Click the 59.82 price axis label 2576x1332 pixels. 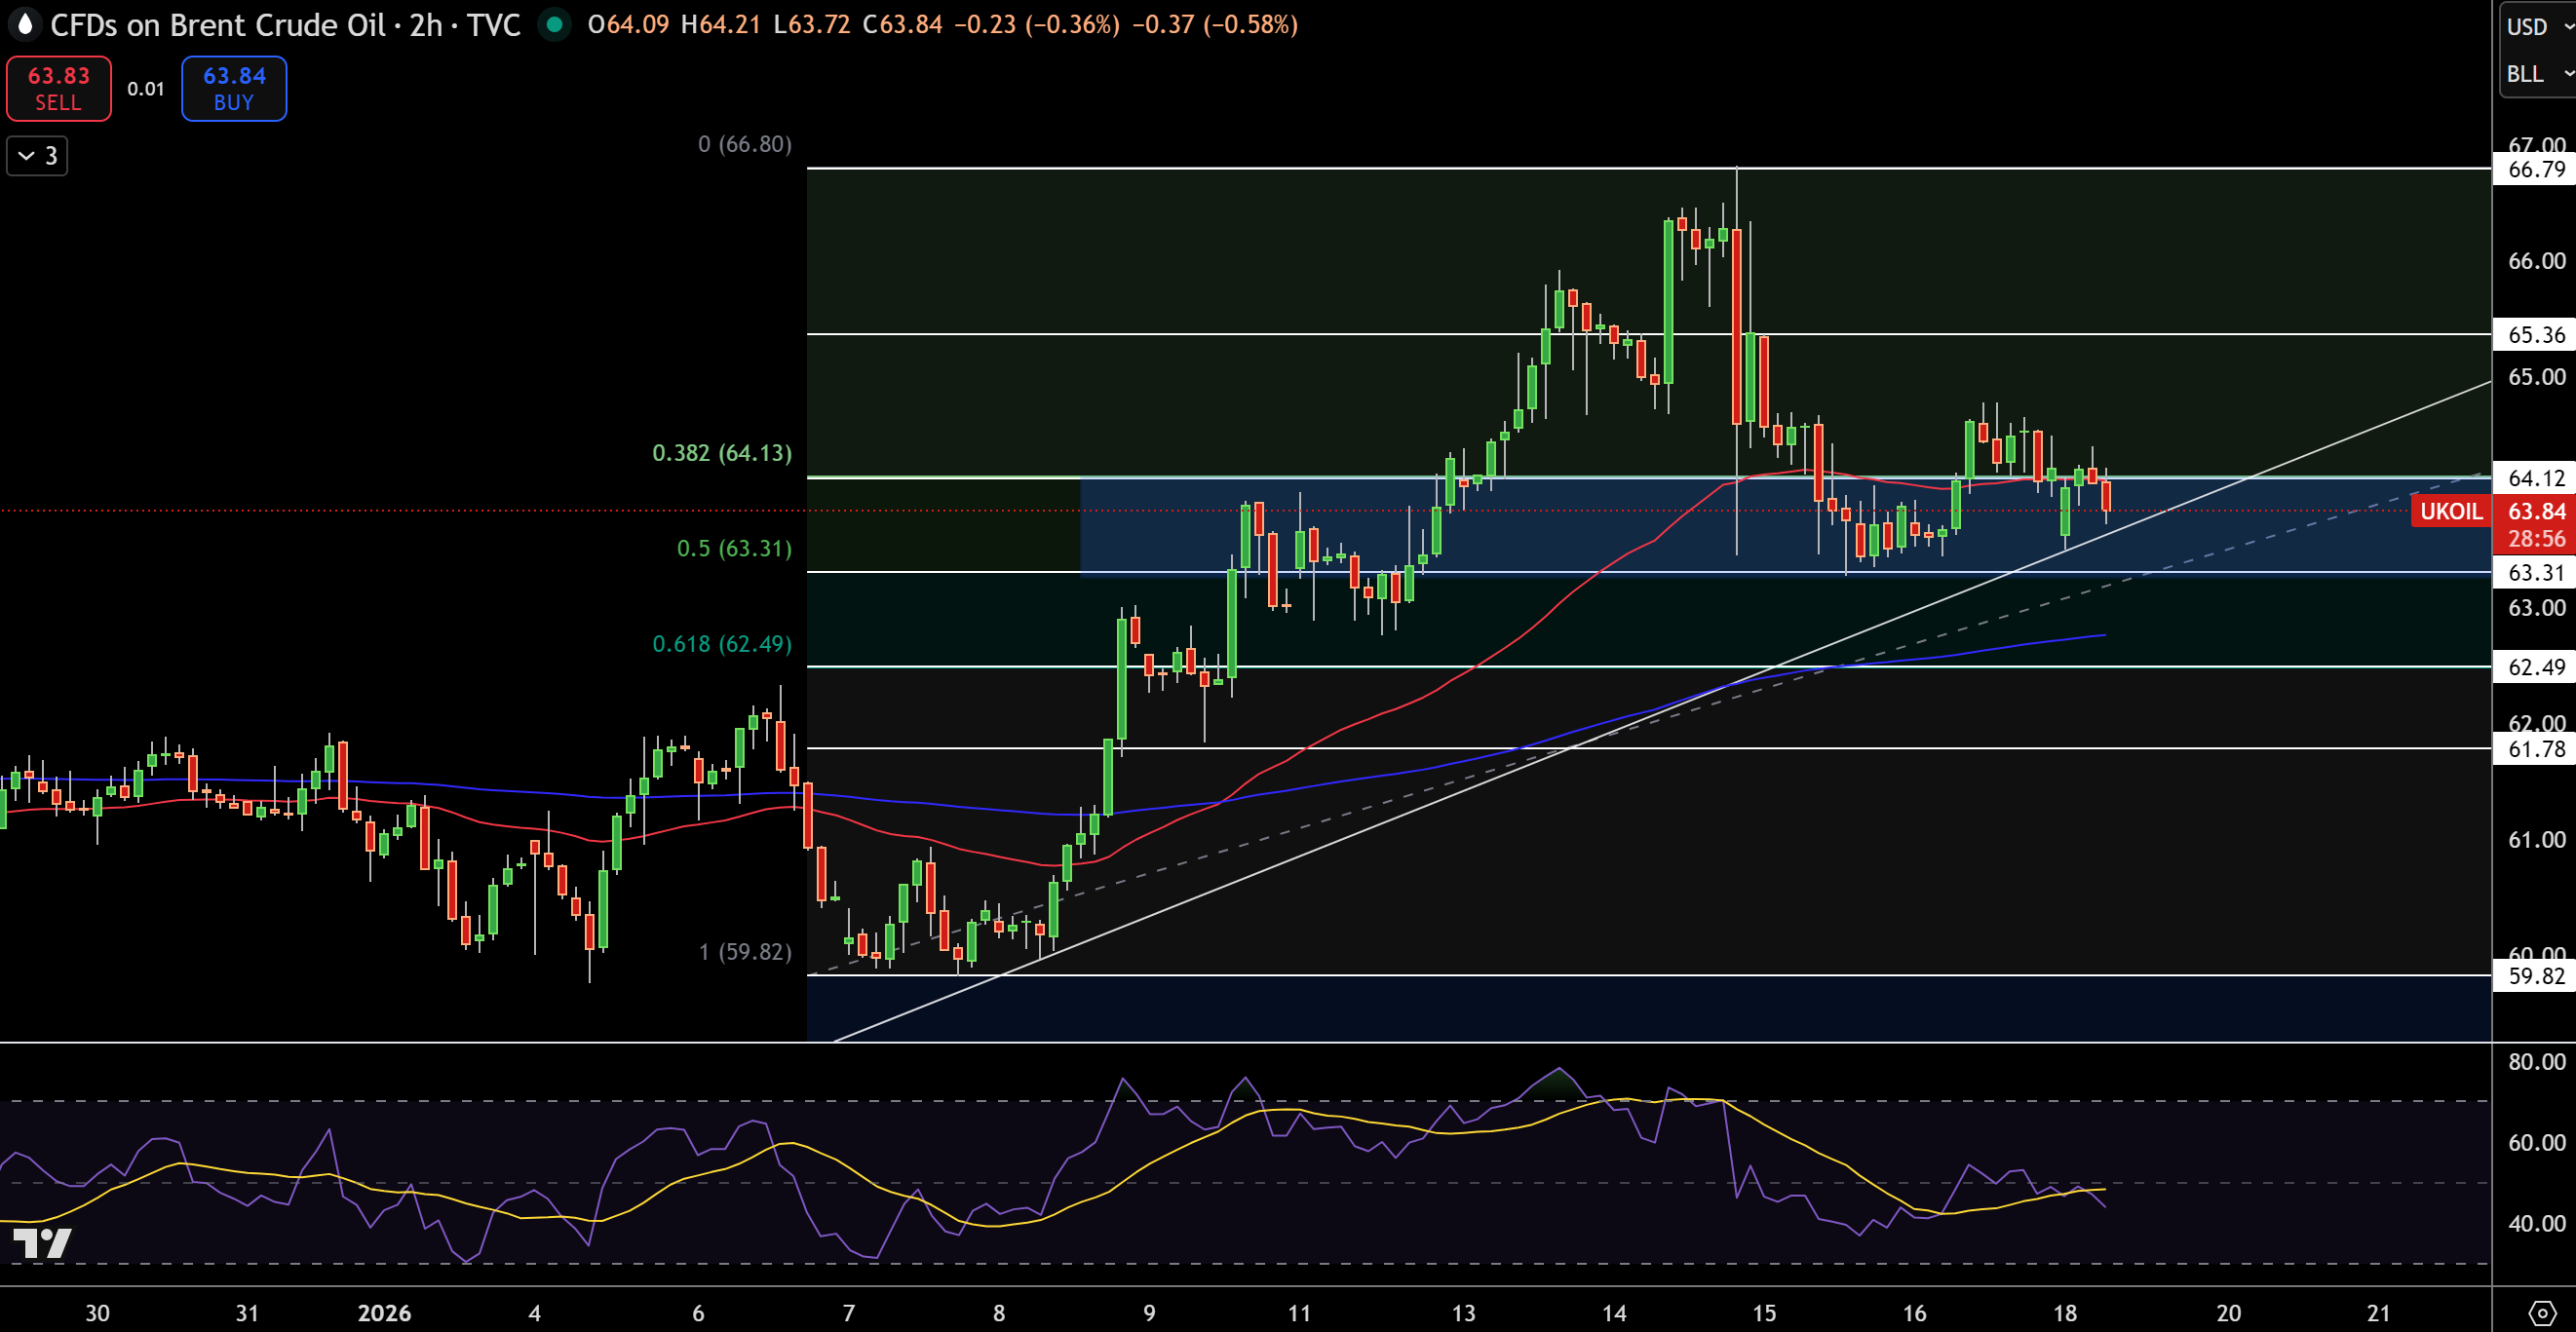(x=2535, y=976)
